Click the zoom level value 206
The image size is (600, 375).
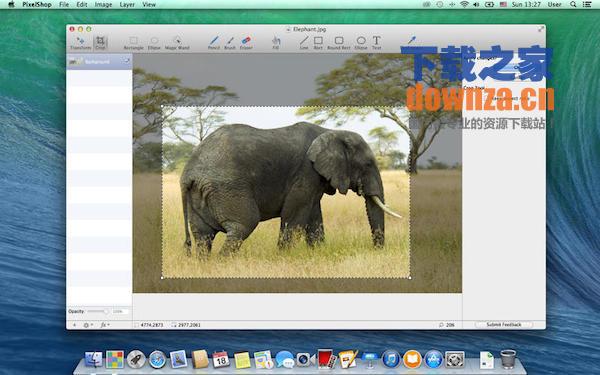(x=450, y=325)
